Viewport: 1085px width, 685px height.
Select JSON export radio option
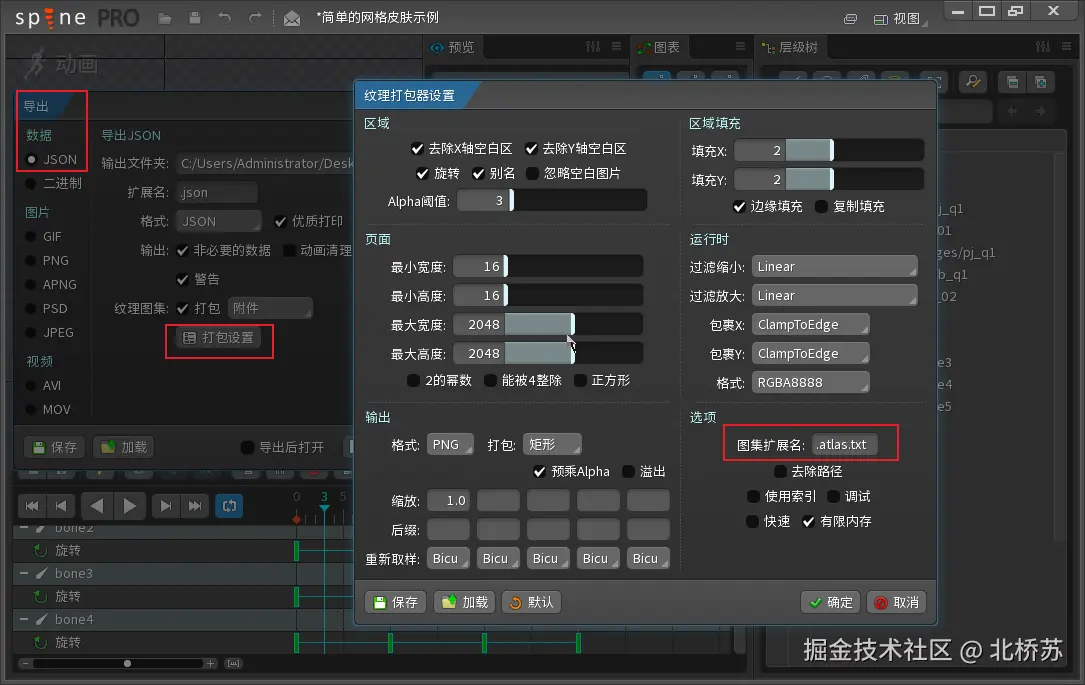(51, 159)
